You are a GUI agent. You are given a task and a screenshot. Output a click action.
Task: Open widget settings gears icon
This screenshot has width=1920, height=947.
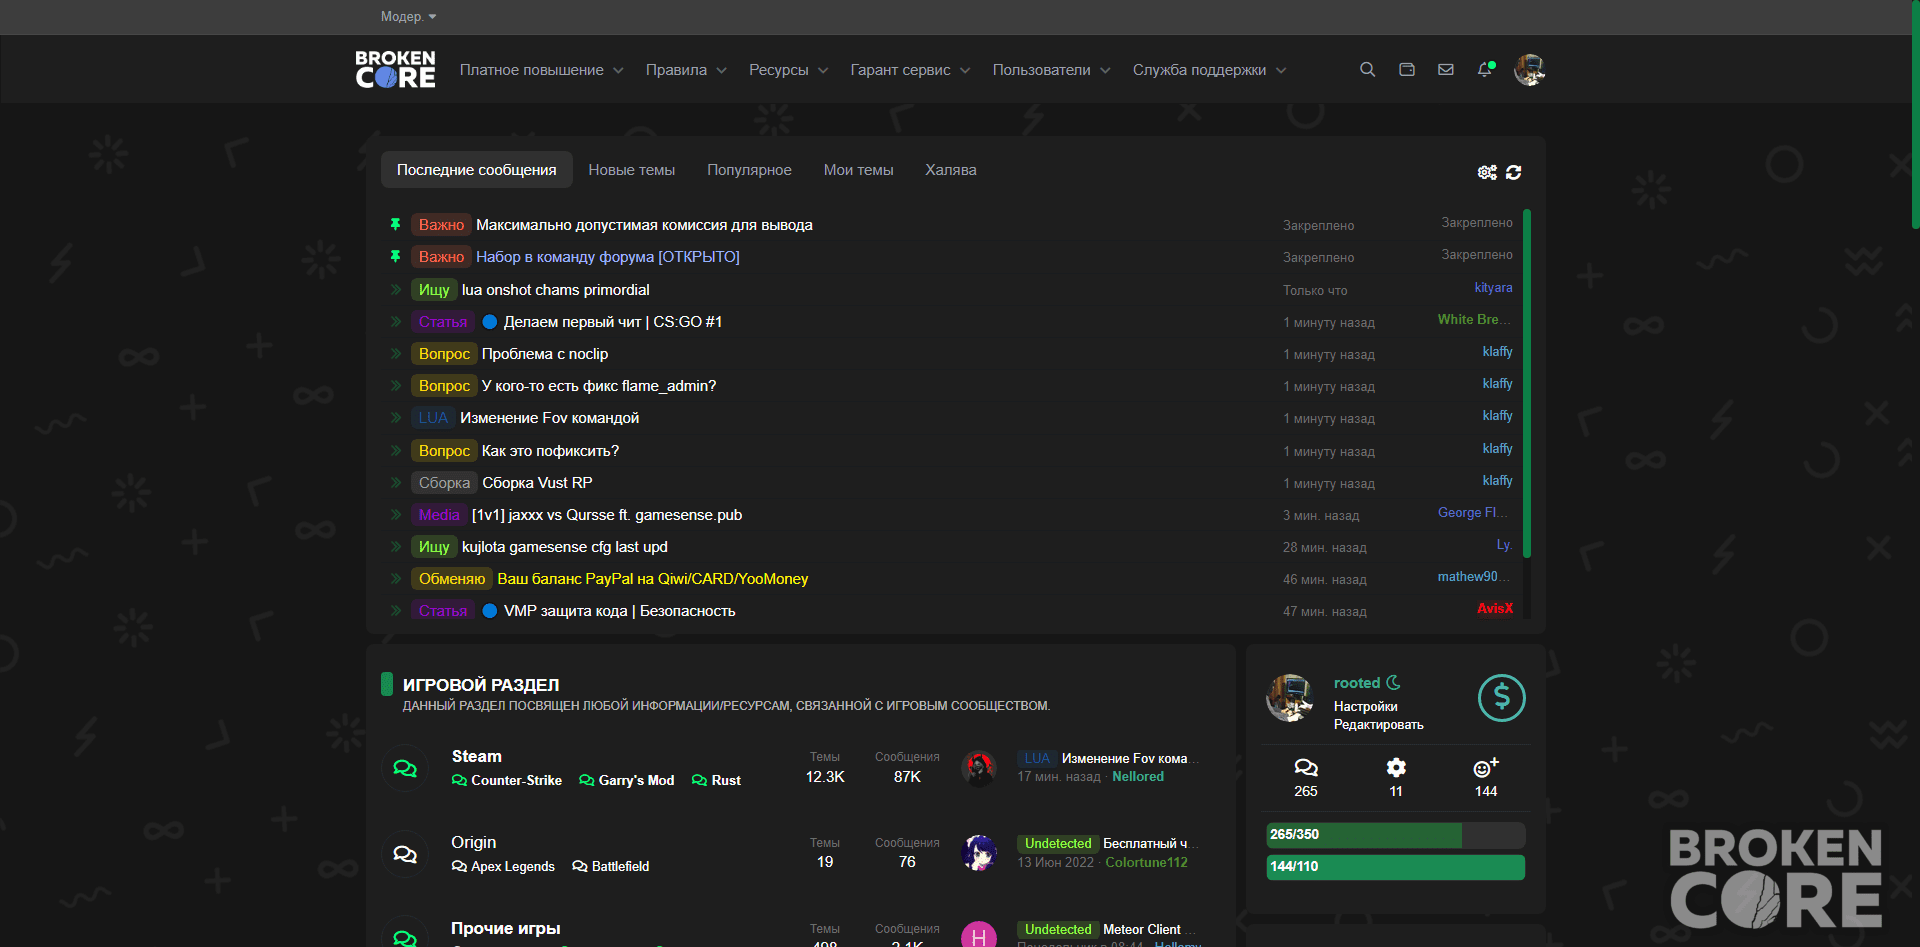[x=1487, y=172]
